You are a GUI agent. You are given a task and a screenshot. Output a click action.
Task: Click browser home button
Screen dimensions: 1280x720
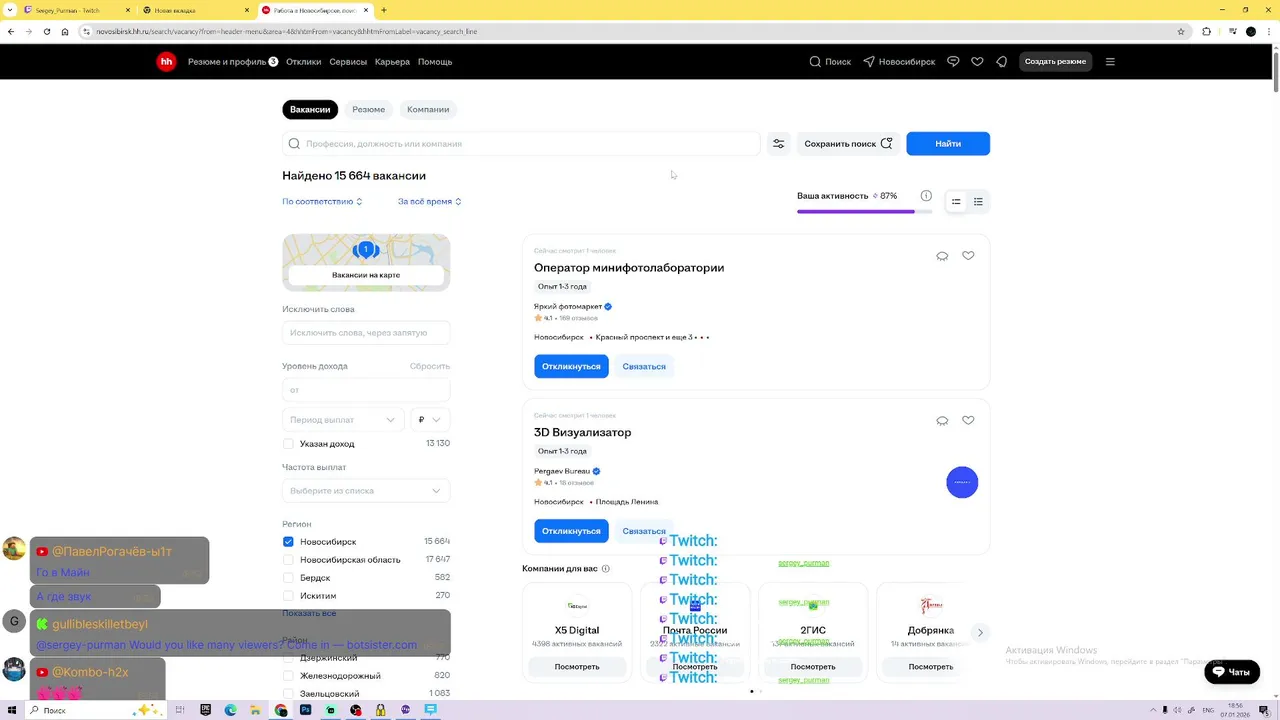[65, 31]
